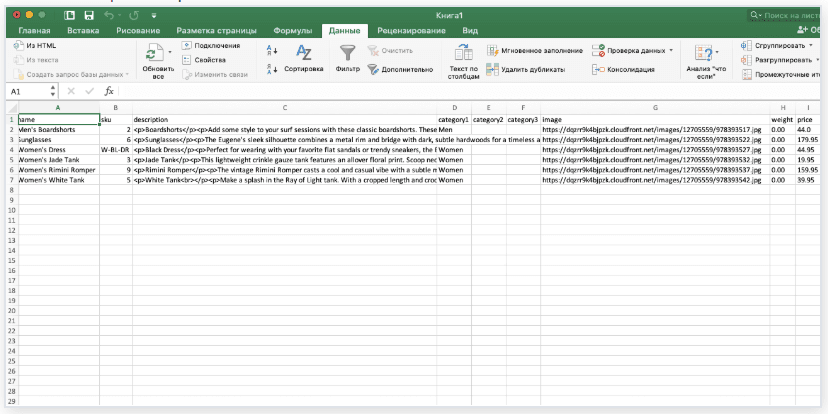This screenshot has width=828, height=414.
Task: Click the Save icon in title bar
Action: [89, 15]
